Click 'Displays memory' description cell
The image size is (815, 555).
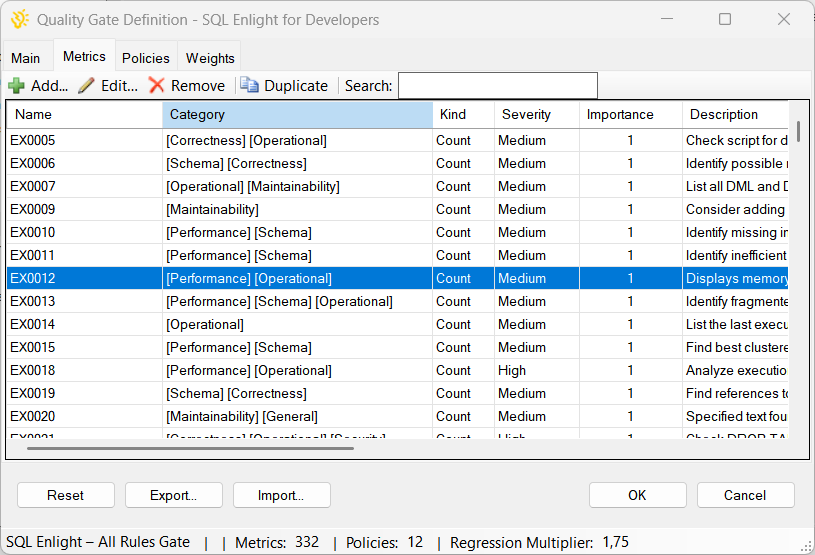click(735, 278)
